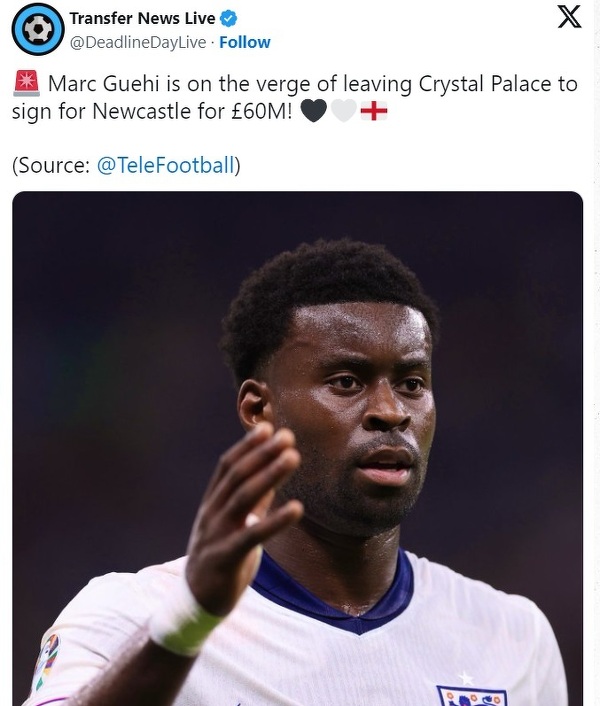Click the black heart emoji
Image resolution: width=600 pixels, height=706 pixels.
[313, 112]
